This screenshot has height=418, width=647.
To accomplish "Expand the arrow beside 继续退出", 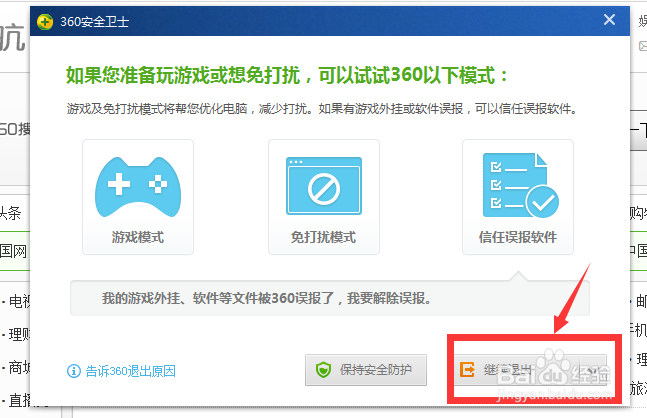I will pyautogui.click(x=593, y=370).
